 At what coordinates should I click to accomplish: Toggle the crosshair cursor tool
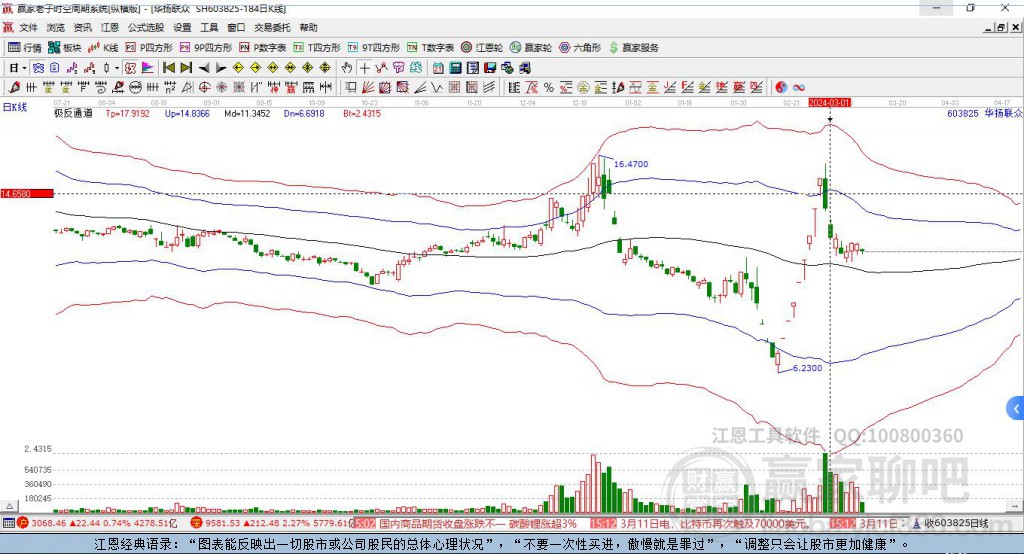[x=364, y=68]
